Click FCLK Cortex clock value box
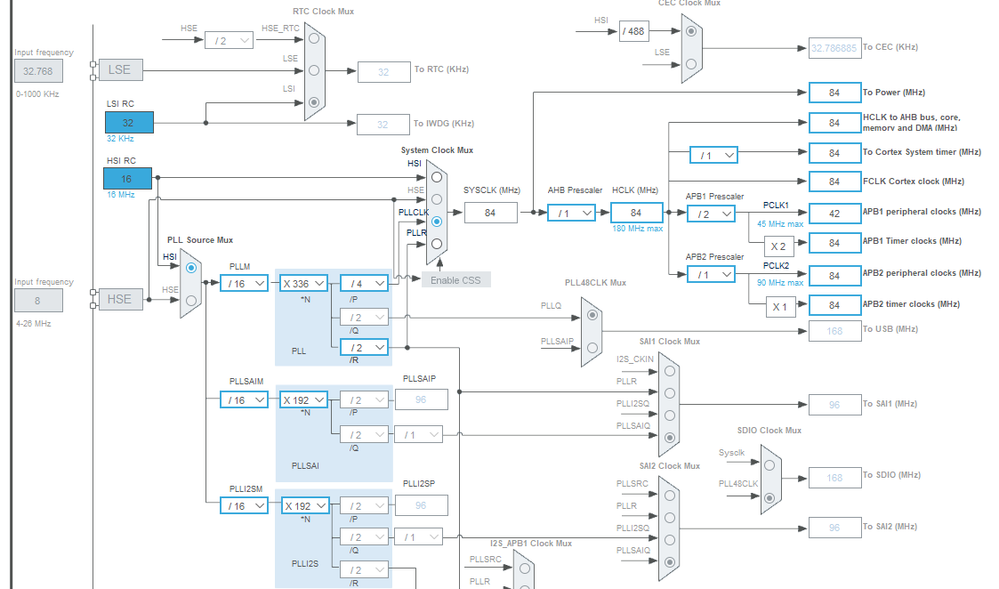This screenshot has width=999, height=589. [x=835, y=182]
